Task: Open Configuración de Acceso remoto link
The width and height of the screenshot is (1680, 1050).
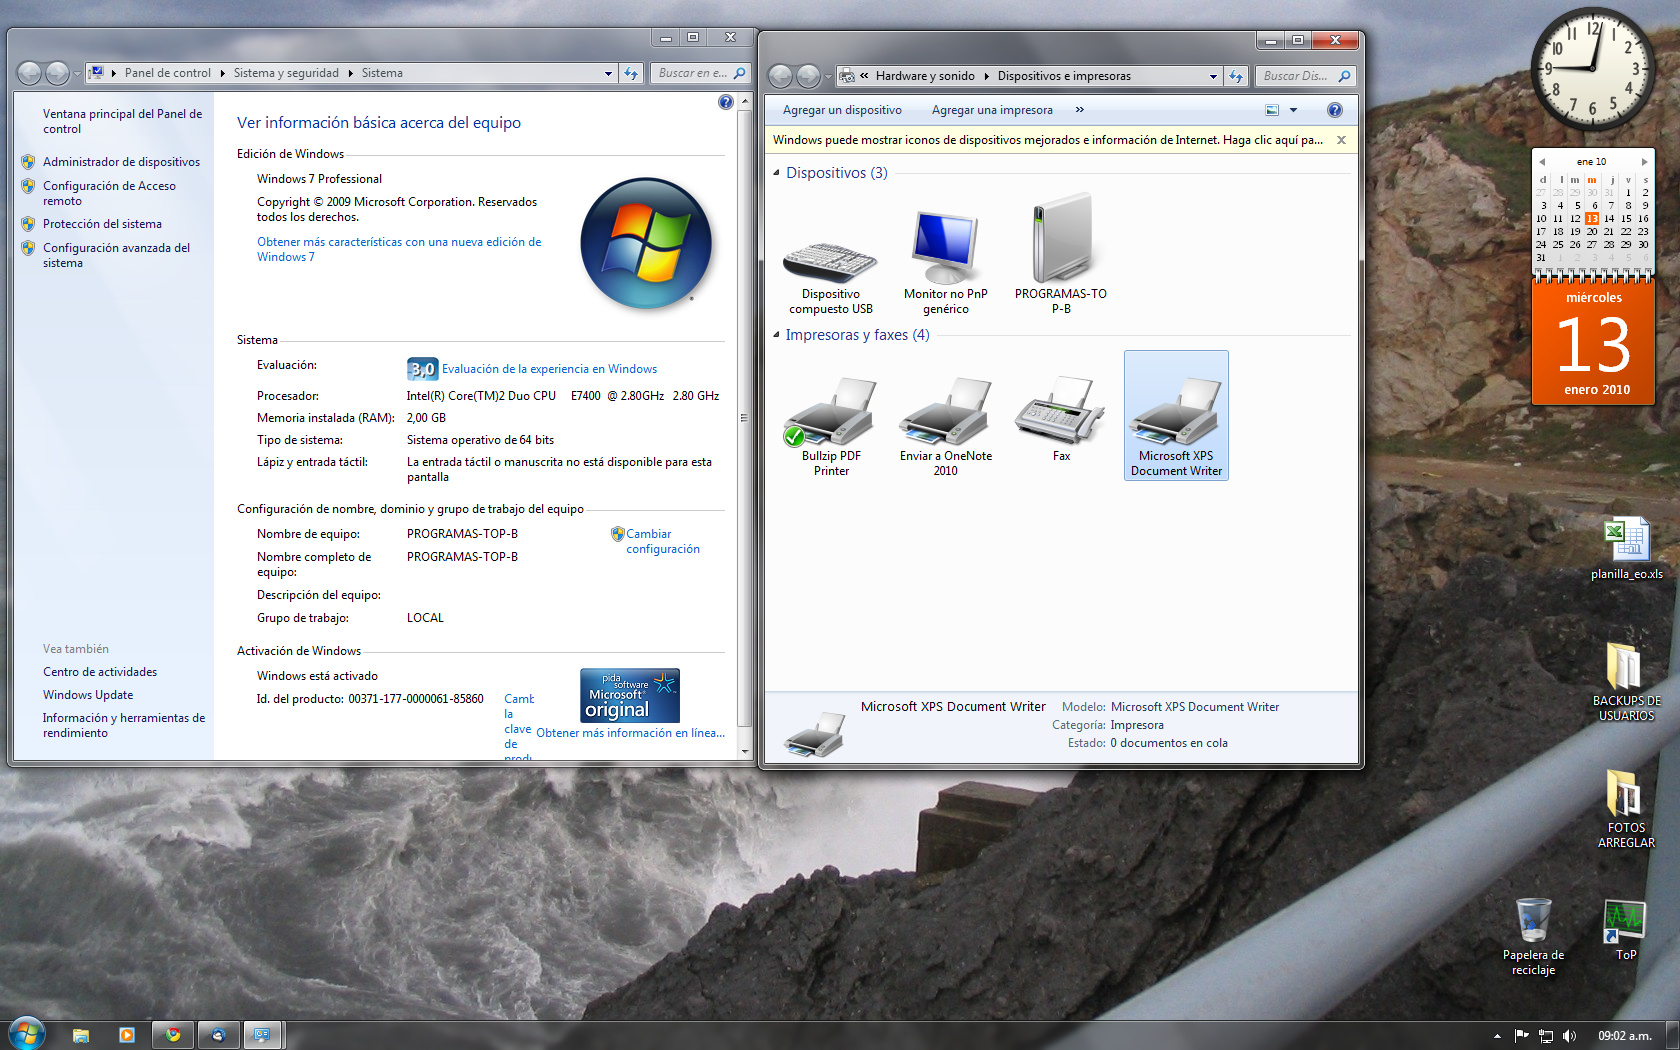Action: [109, 193]
